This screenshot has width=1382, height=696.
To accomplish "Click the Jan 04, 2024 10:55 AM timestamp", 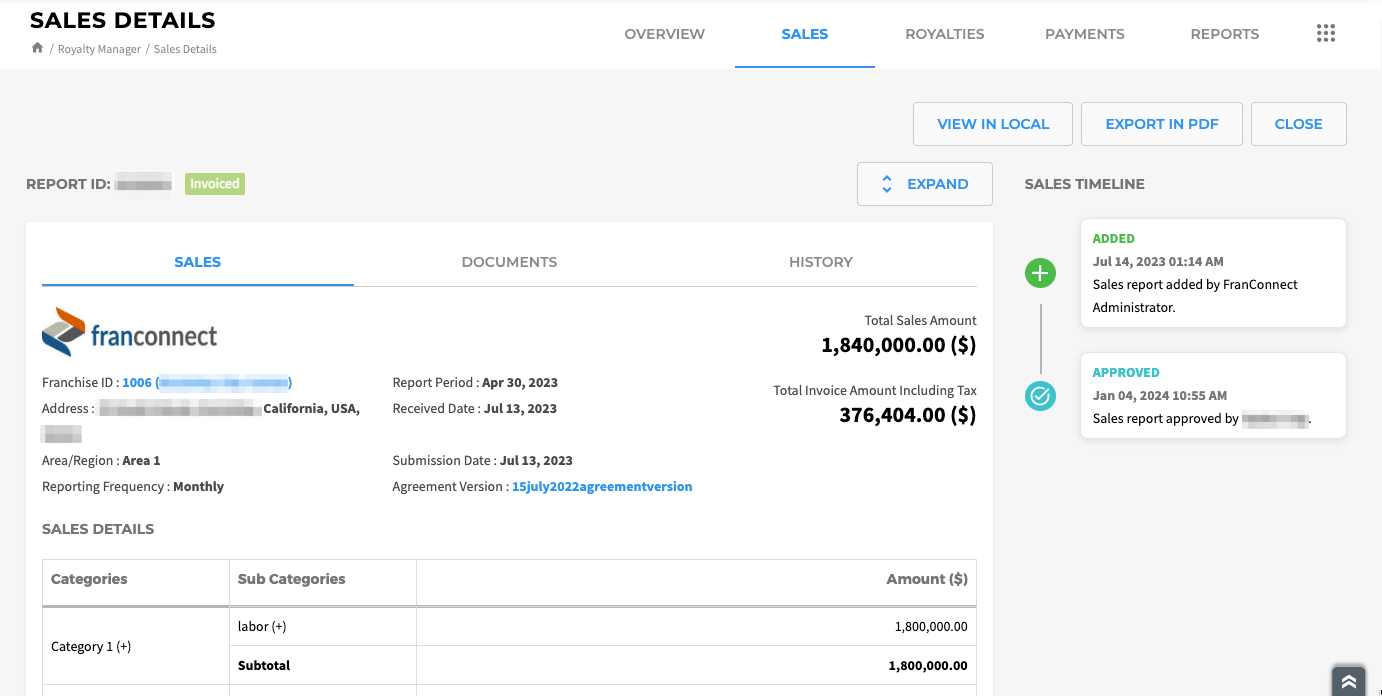I will click(1160, 395).
